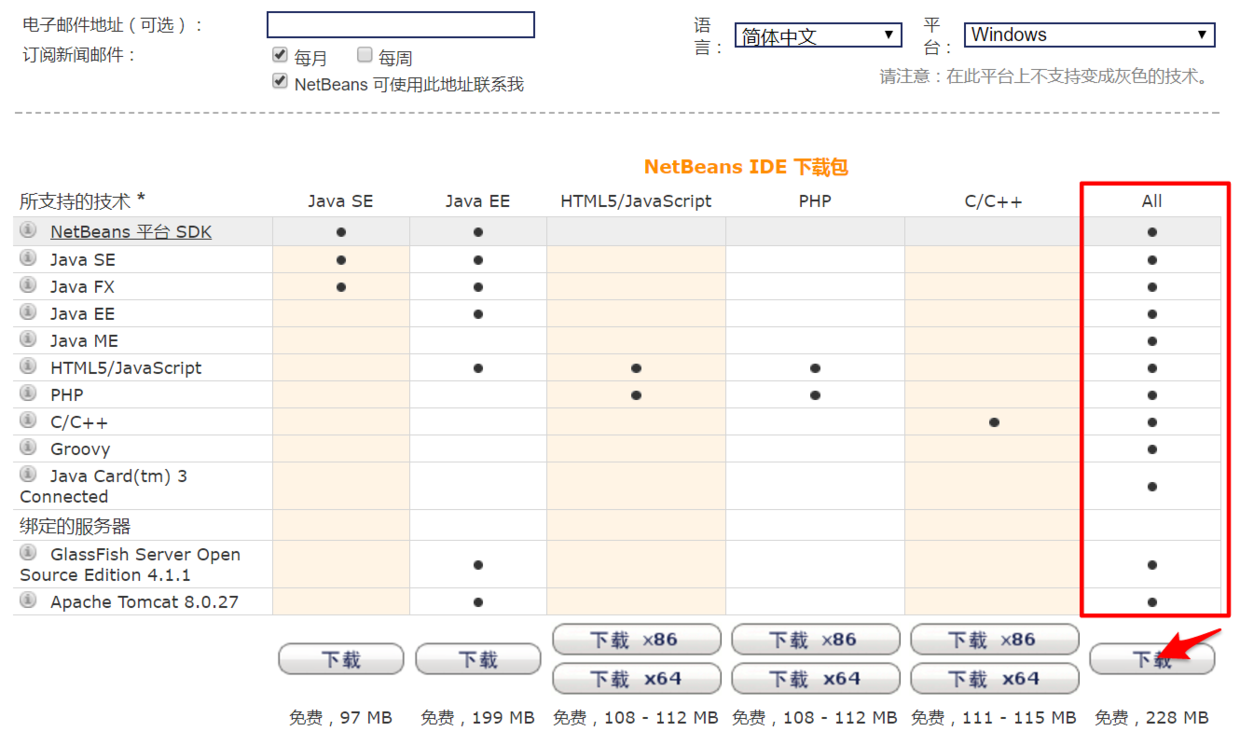
Task: Click the Java EE column header
Action: [x=478, y=201]
